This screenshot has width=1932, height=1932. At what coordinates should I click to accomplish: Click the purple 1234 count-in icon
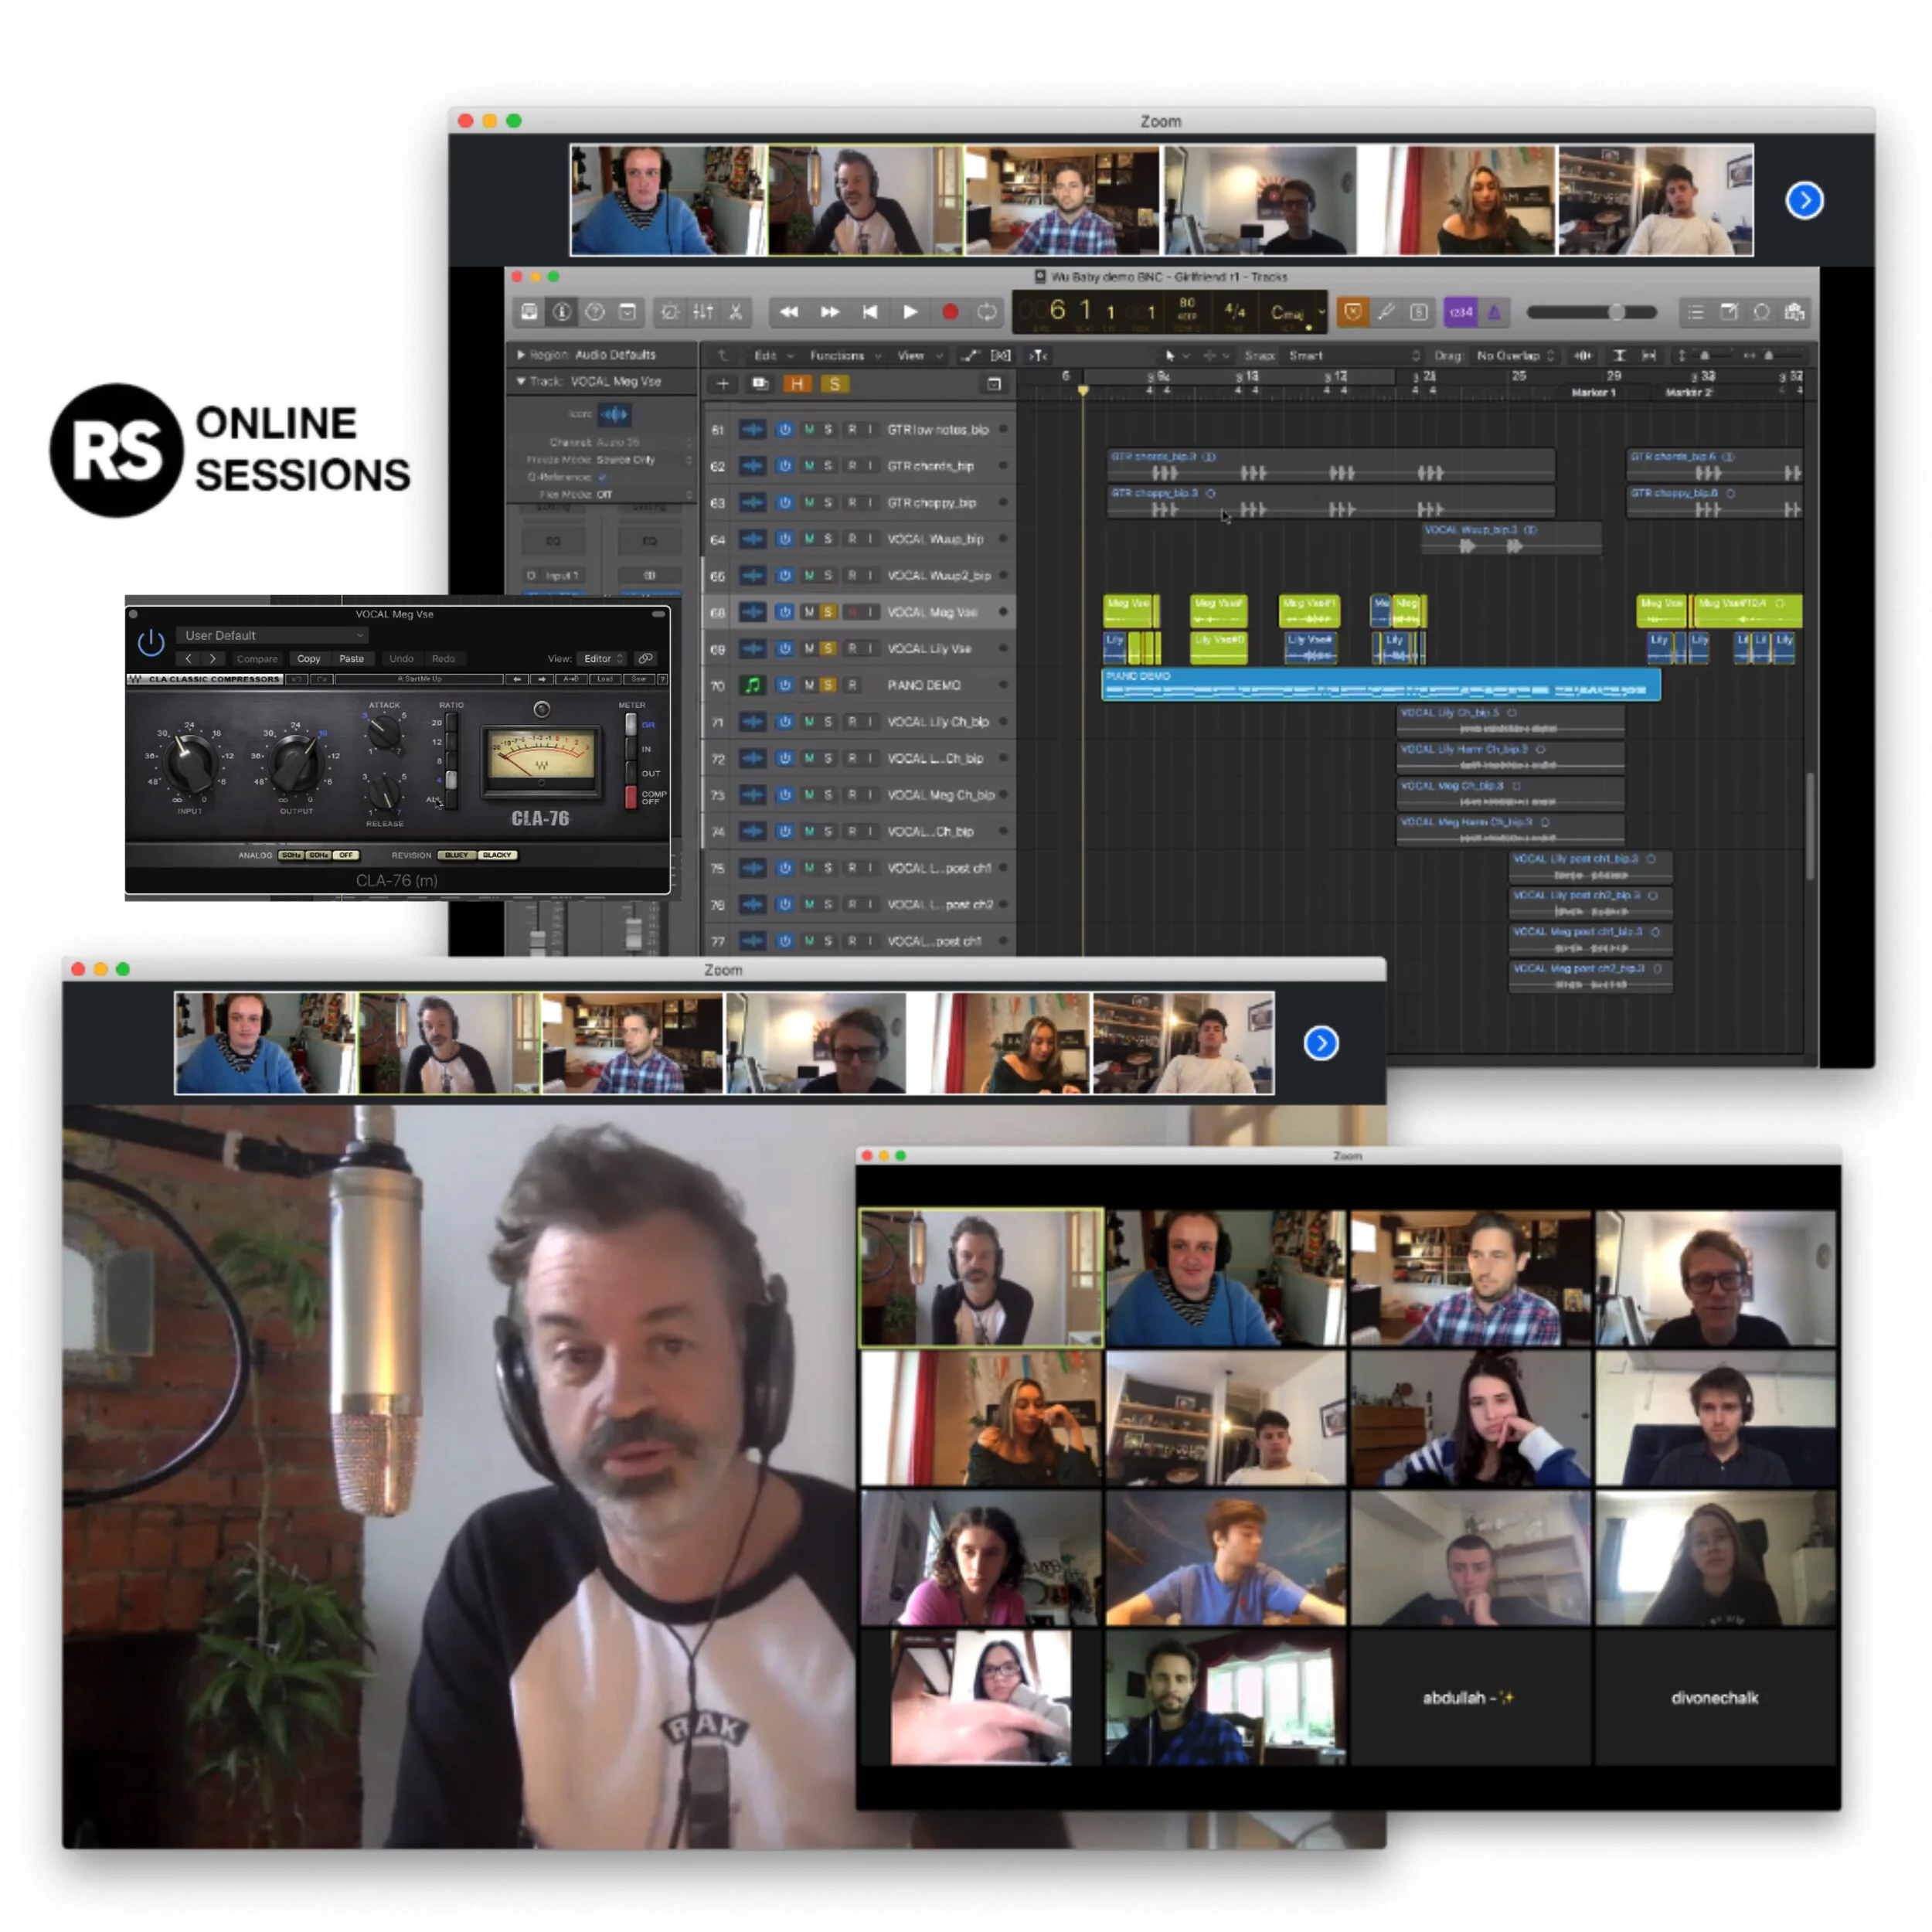(x=1461, y=313)
